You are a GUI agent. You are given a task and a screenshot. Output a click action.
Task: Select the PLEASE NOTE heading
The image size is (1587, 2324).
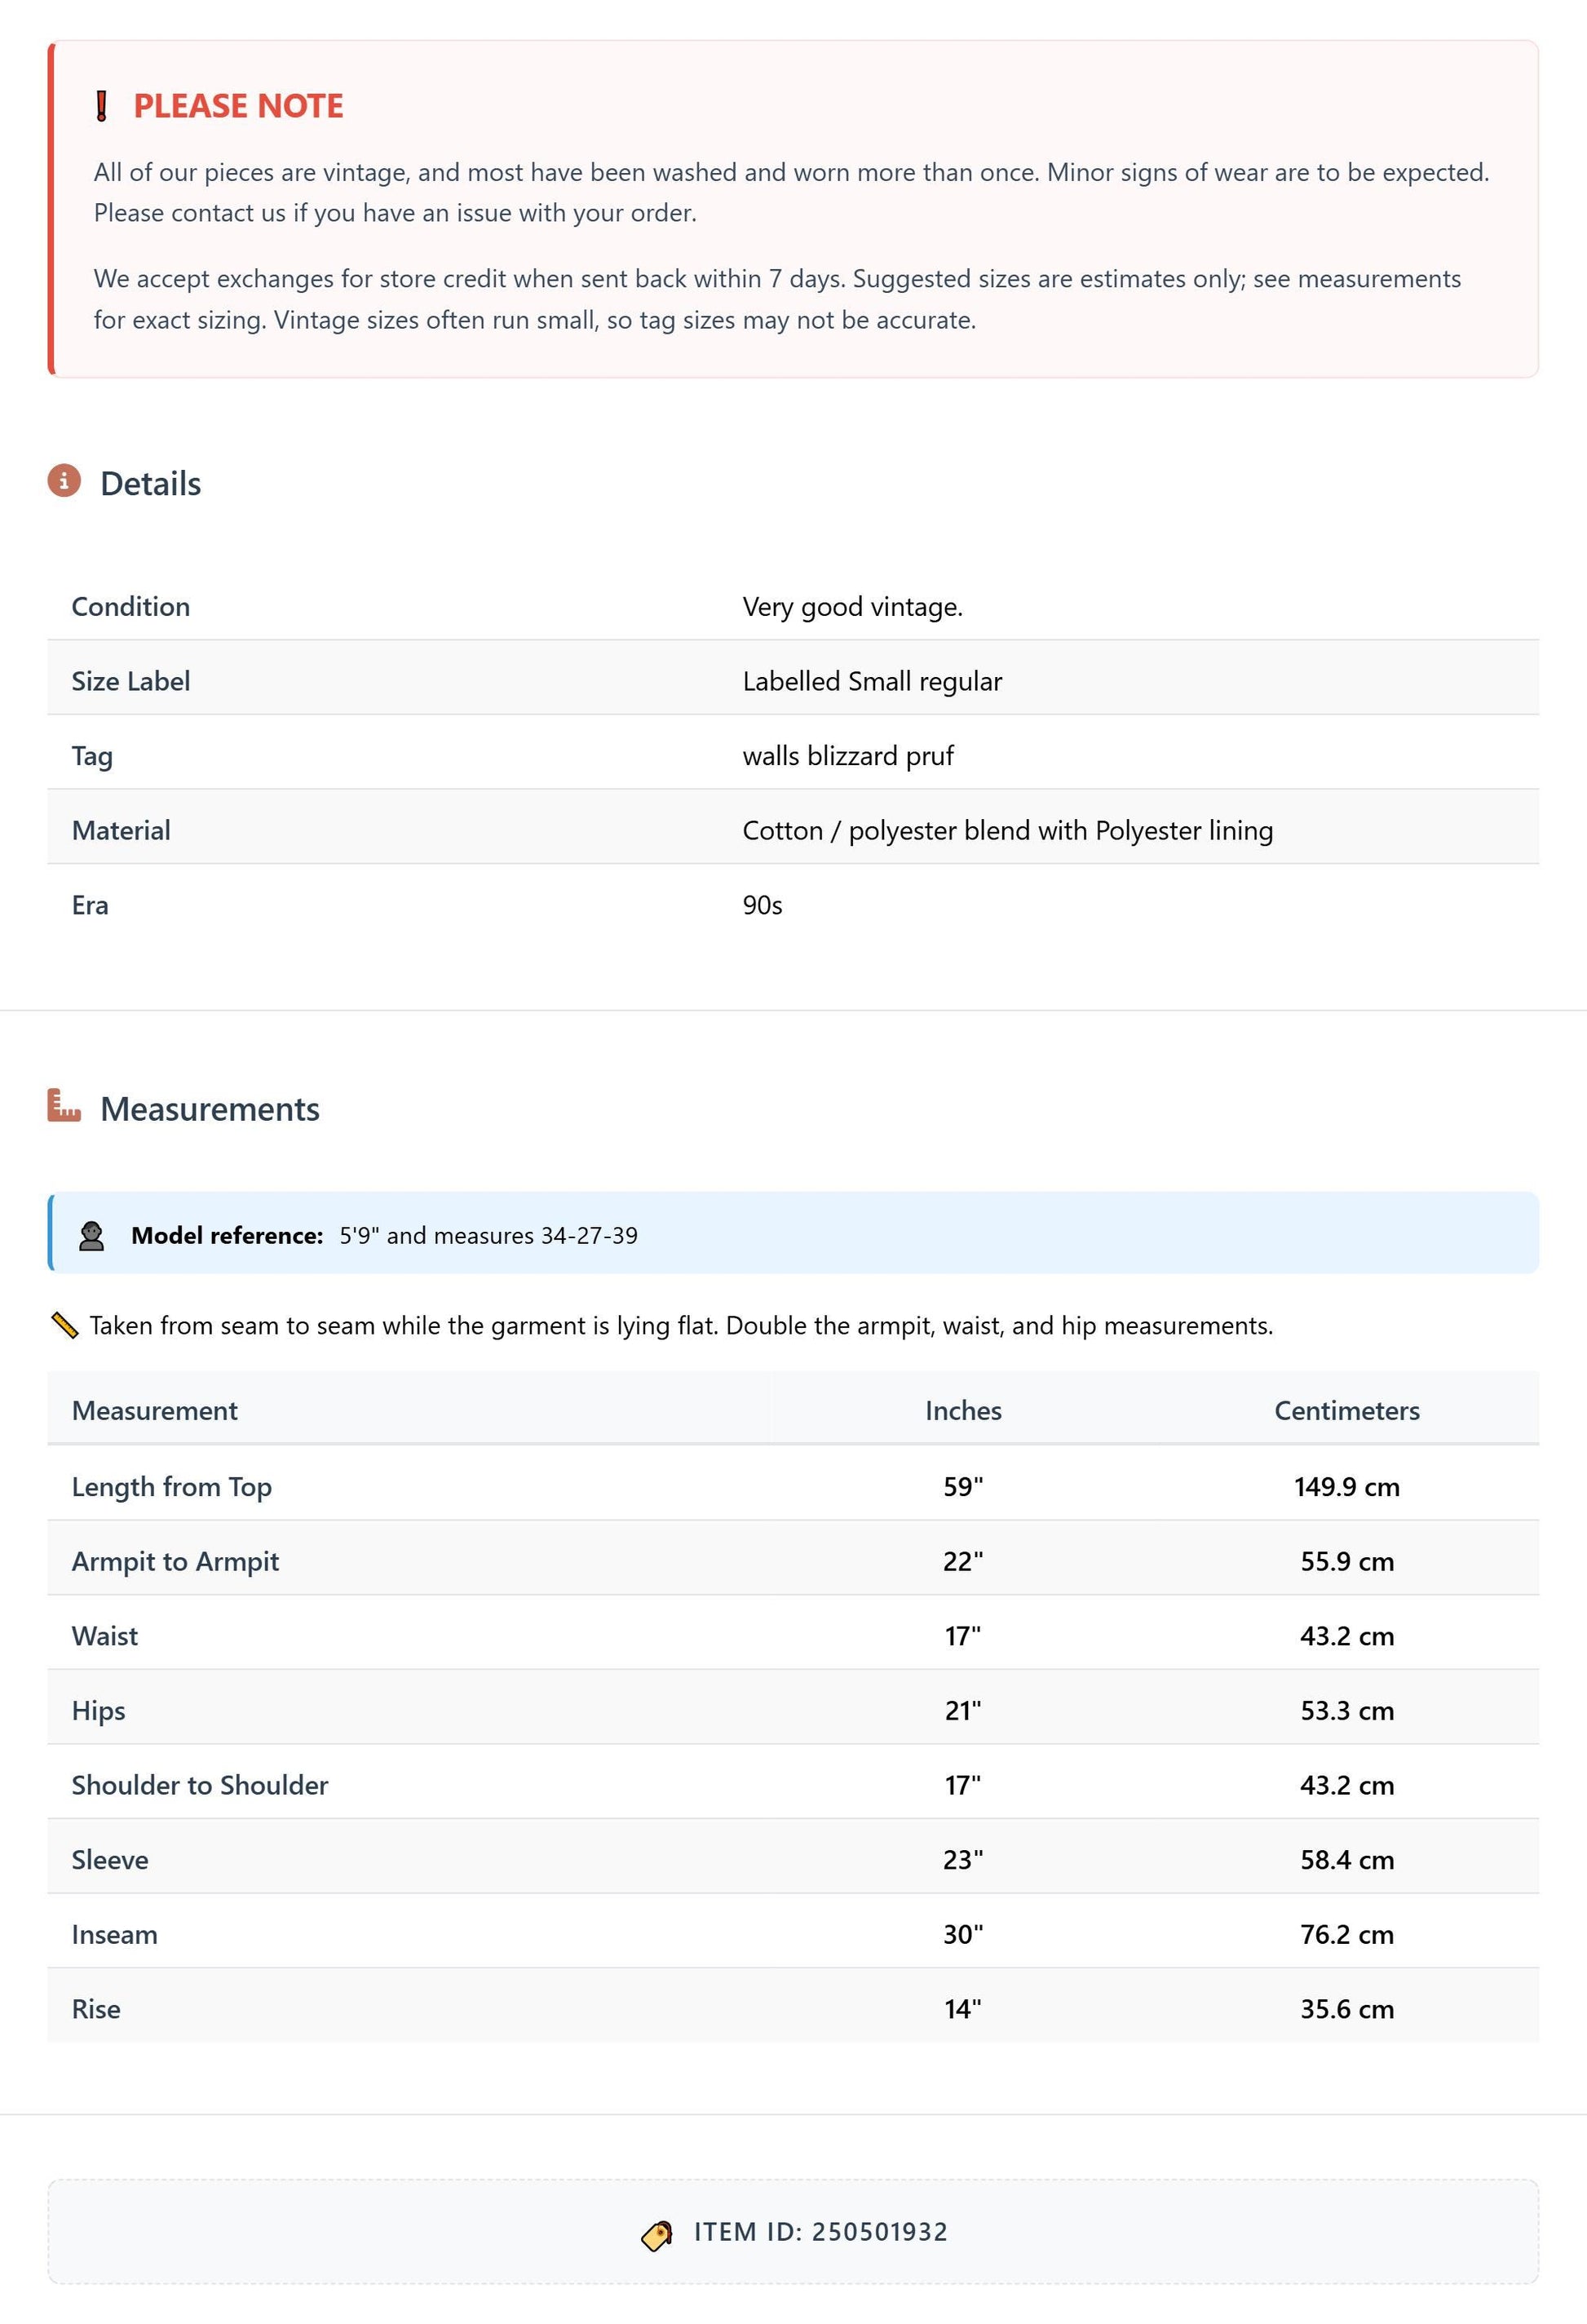(x=238, y=106)
